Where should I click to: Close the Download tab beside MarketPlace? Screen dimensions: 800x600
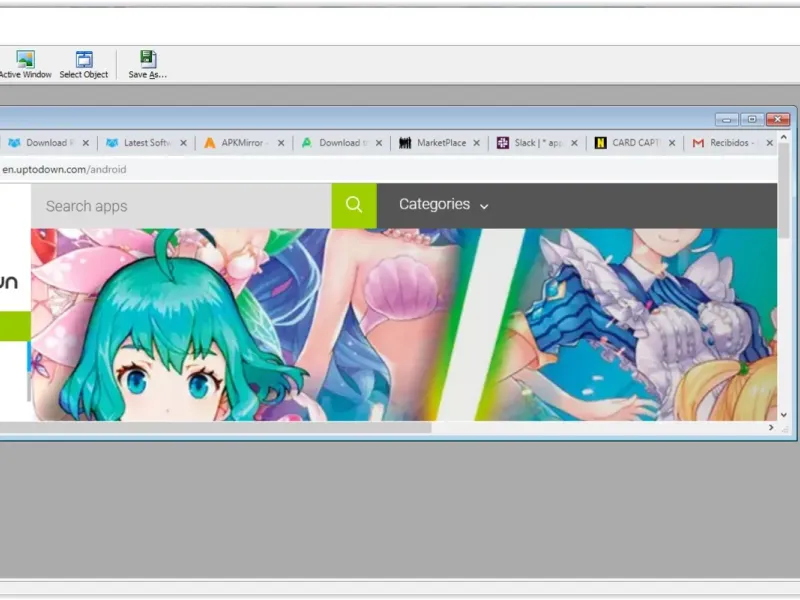point(379,143)
